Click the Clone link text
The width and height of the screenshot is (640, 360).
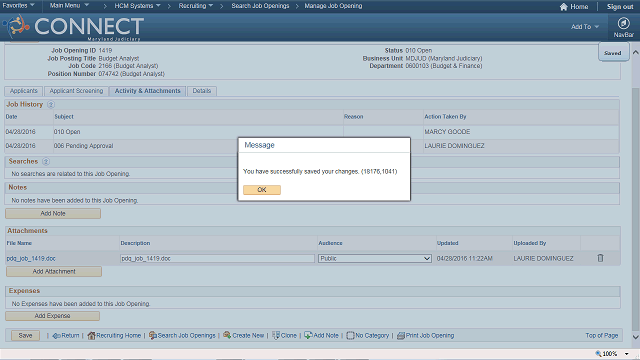(x=289, y=336)
